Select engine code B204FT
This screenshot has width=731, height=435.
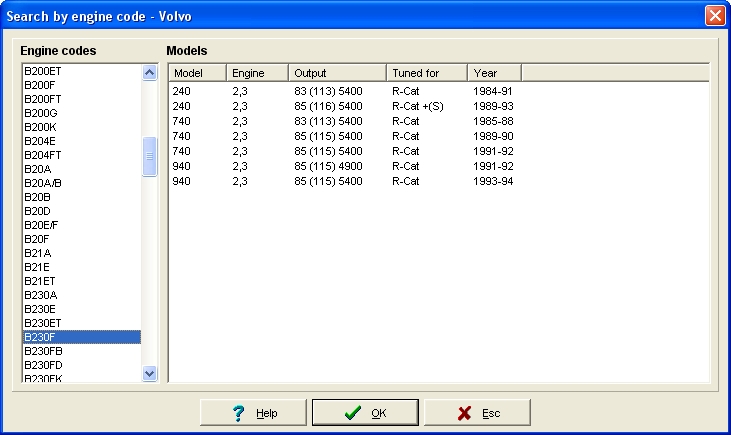pyautogui.click(x=82, y=155)
